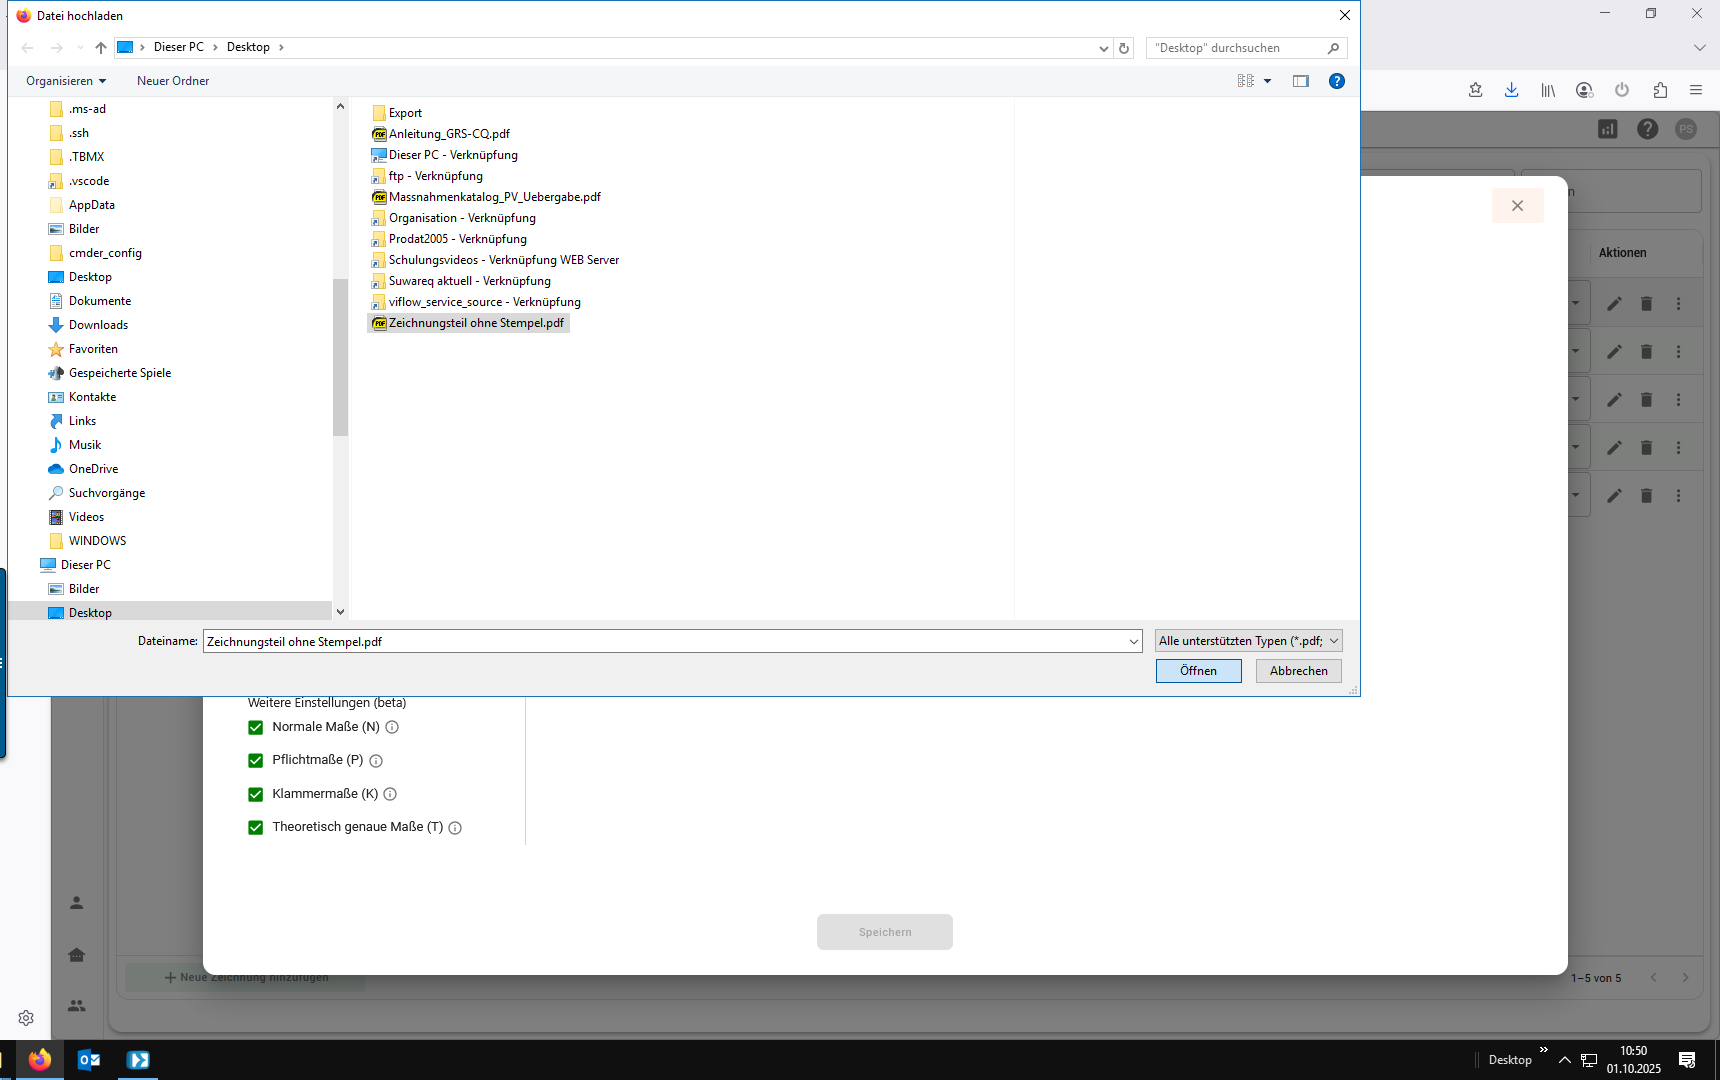Click the help icon in file dialog
The height and width of the screenshot is (1080, 1720).
point(1336,81)
